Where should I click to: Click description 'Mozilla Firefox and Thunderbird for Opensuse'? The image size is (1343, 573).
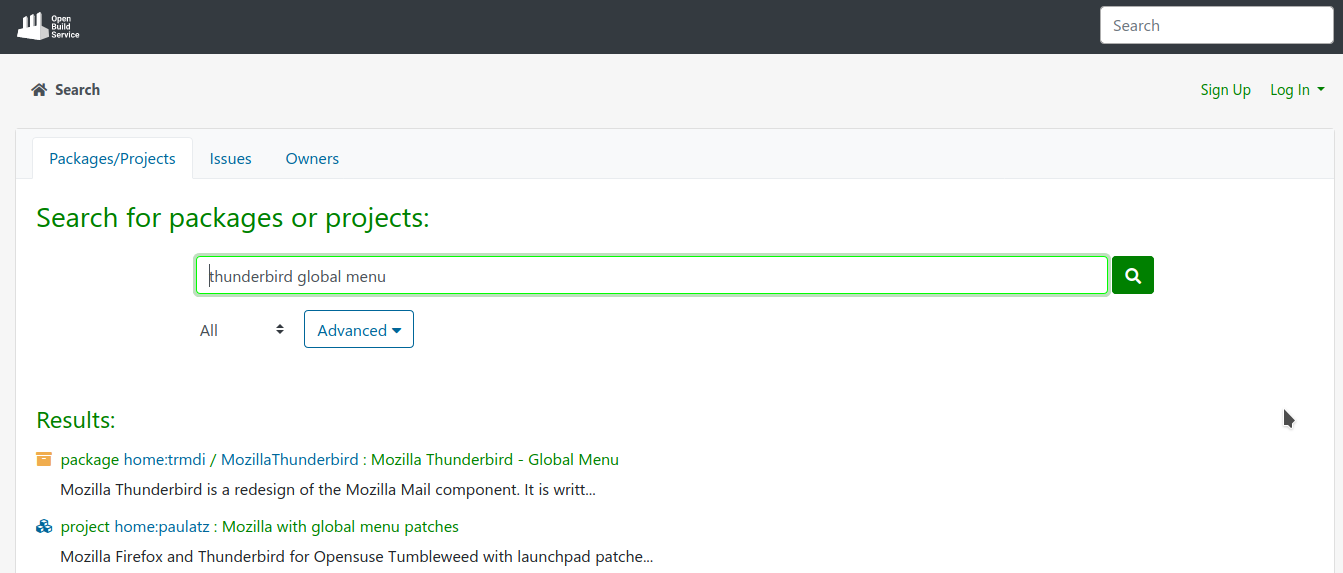[x=357, y=557]
